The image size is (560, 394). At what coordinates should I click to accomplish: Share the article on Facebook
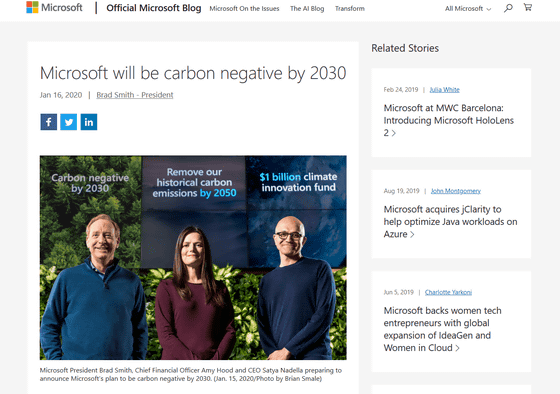[49, 122]
